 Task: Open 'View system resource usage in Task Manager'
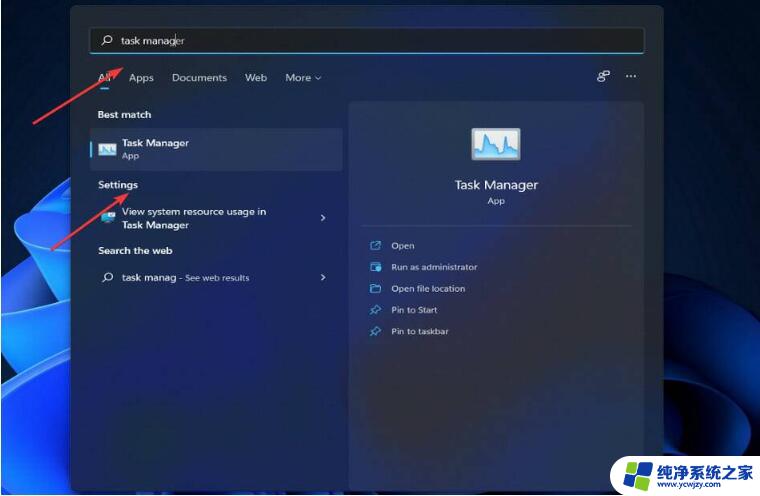pos(216,218)
